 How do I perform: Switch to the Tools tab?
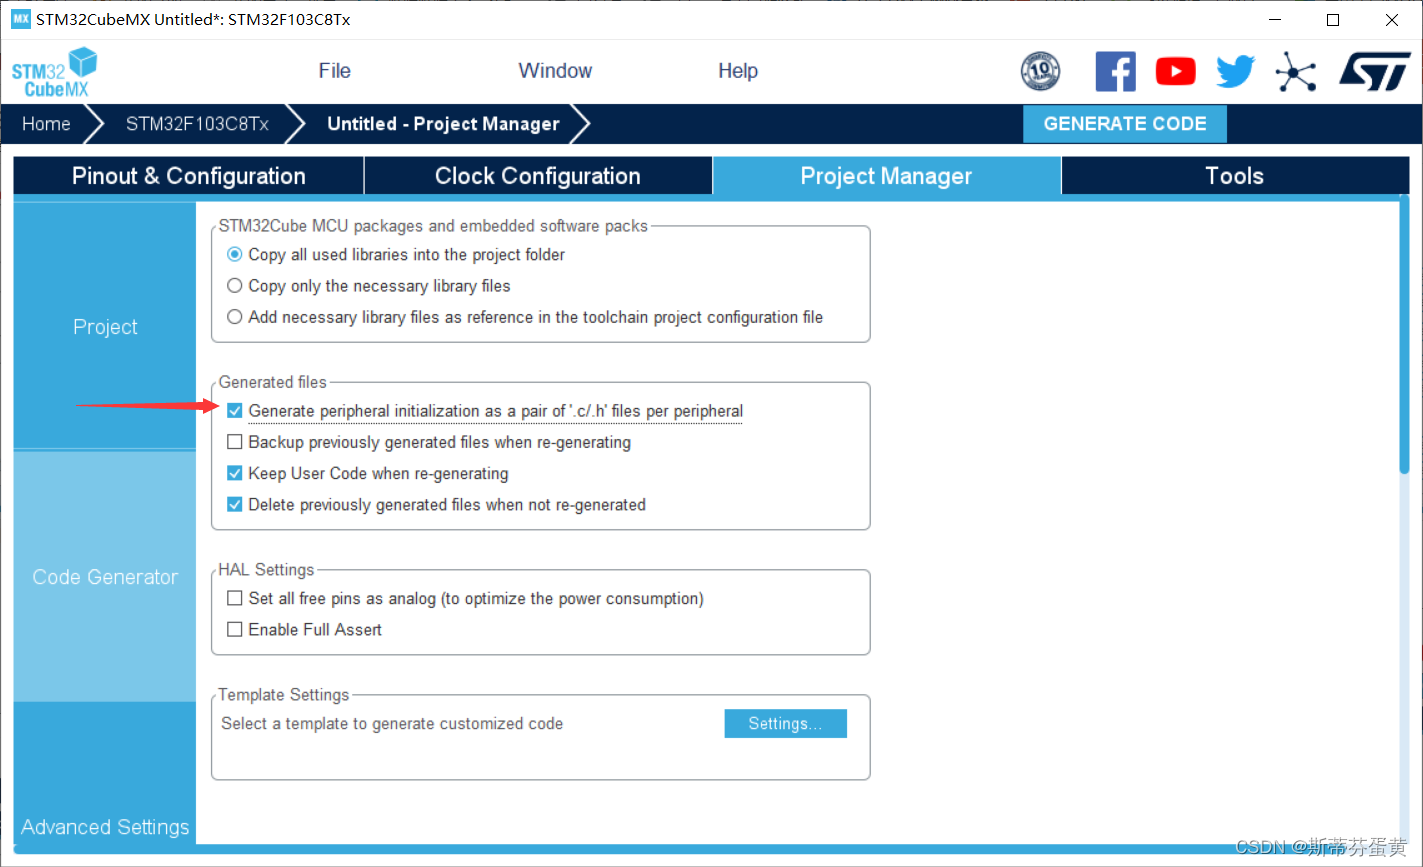click(1235, 176)
